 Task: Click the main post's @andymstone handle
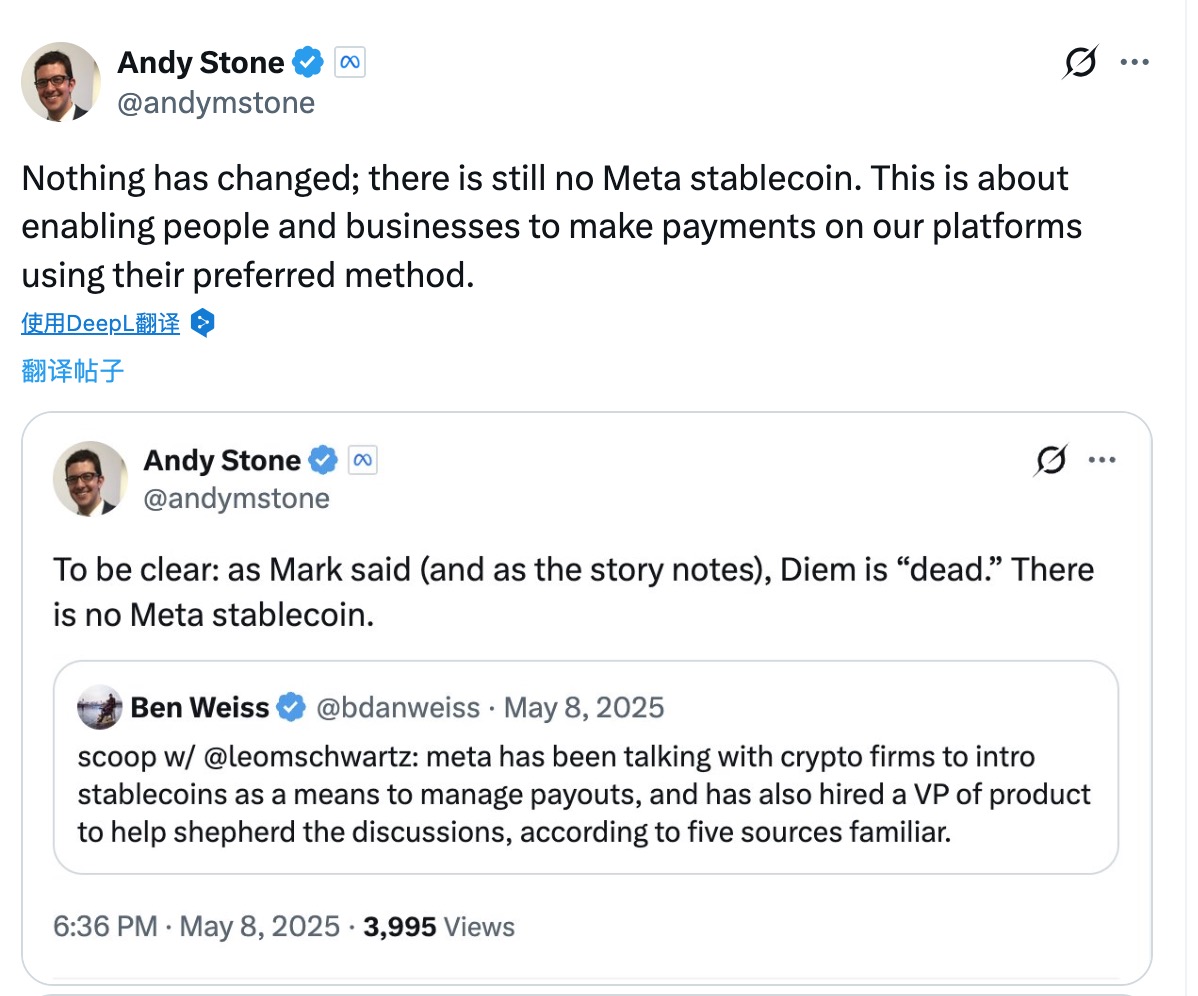(216, 102)
